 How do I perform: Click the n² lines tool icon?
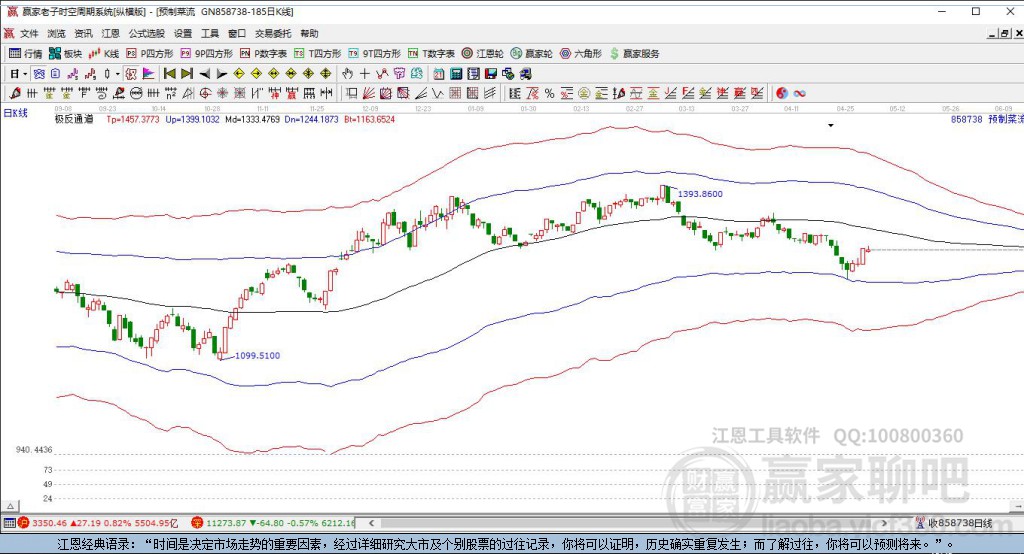[171, 93]
